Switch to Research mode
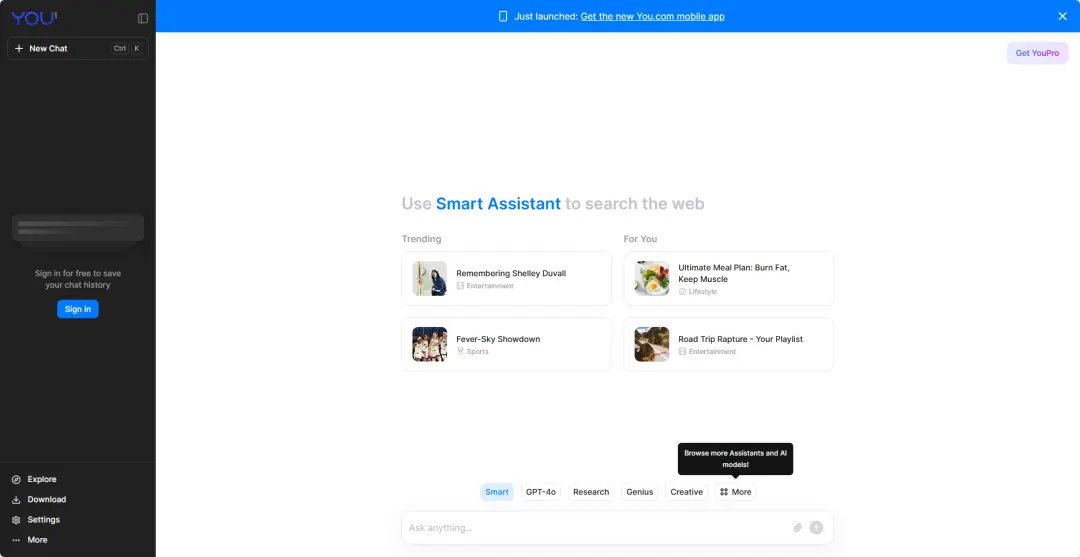This screenshot has width=1080, height=557. click(591, 492)
